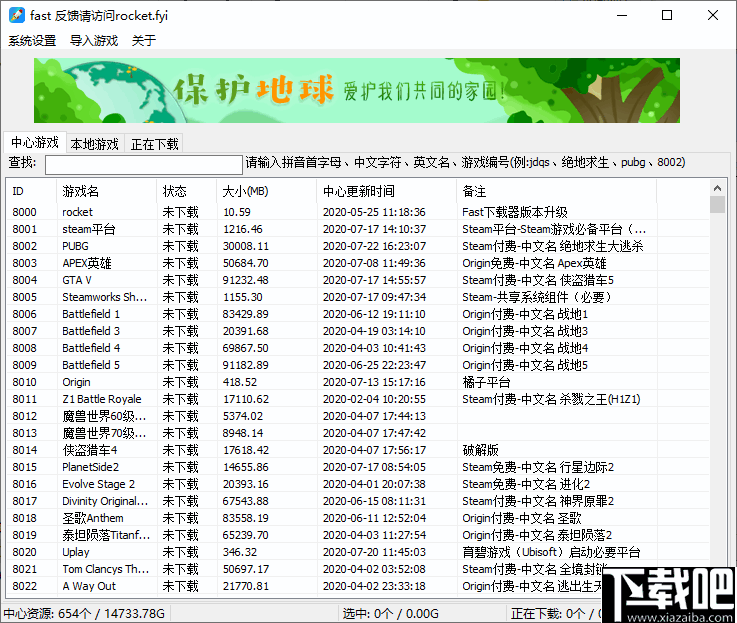
Task: Select the Z1 Battle Royale row
Action: point(358,399)
